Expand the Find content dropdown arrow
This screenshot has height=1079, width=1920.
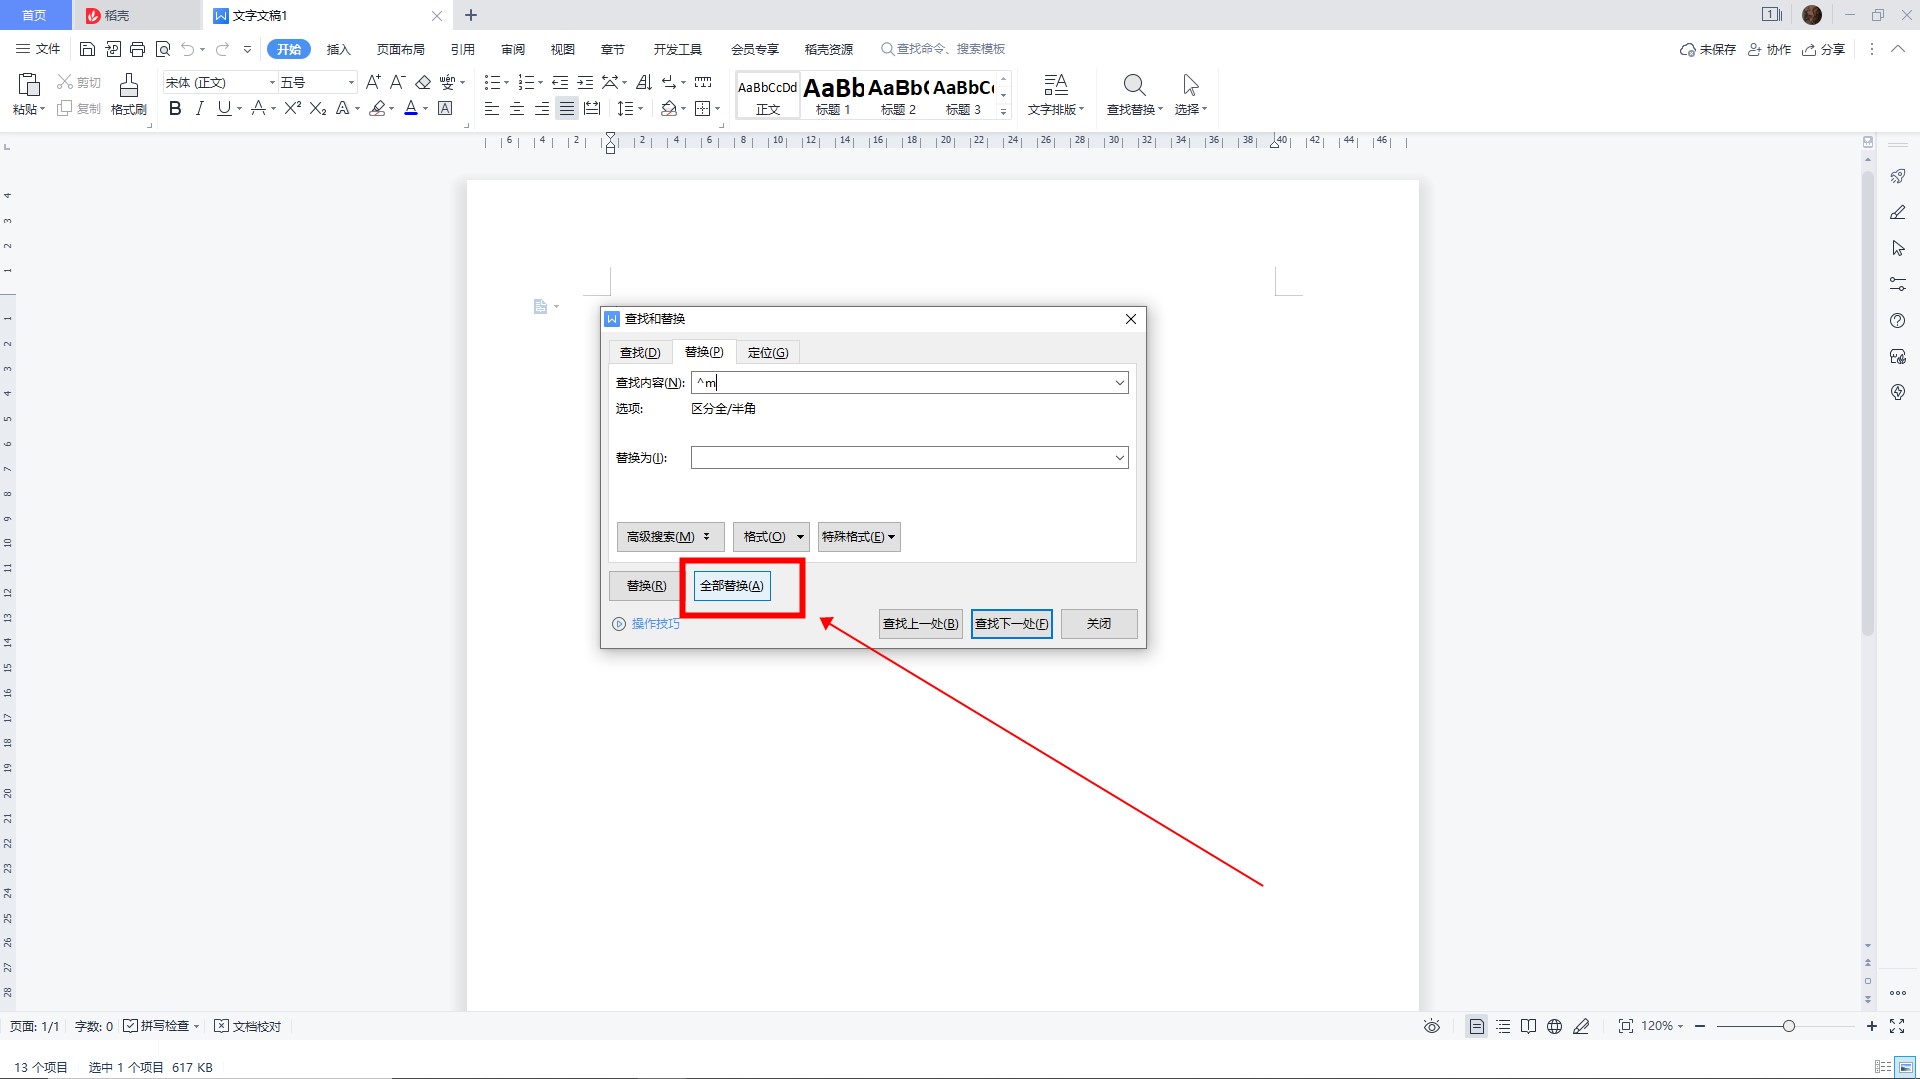[1119, 383]
